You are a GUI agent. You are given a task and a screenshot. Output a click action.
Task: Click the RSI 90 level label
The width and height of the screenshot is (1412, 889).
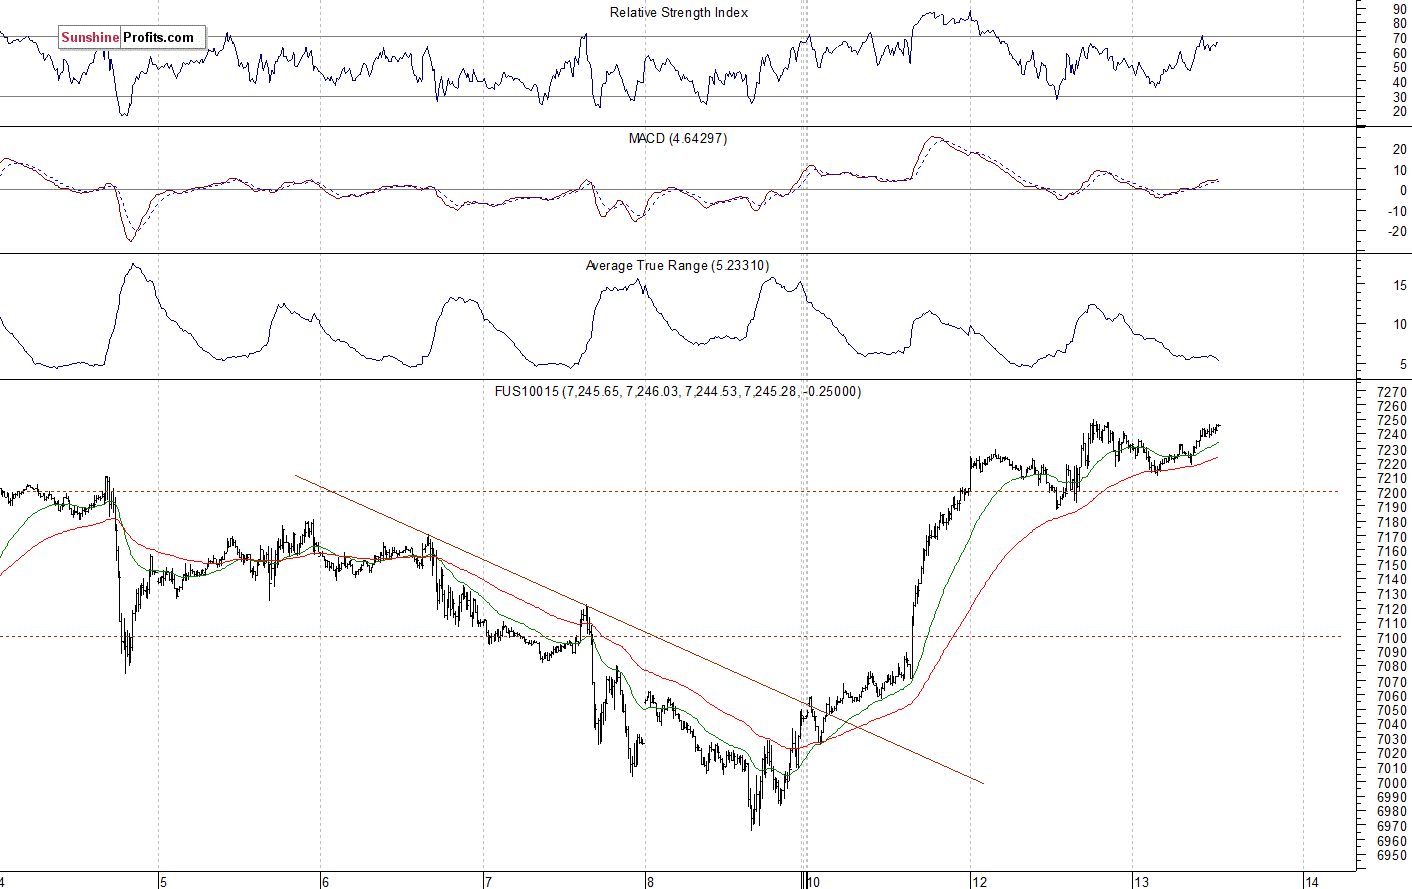pyautogui.click(x=1399, y=9)
